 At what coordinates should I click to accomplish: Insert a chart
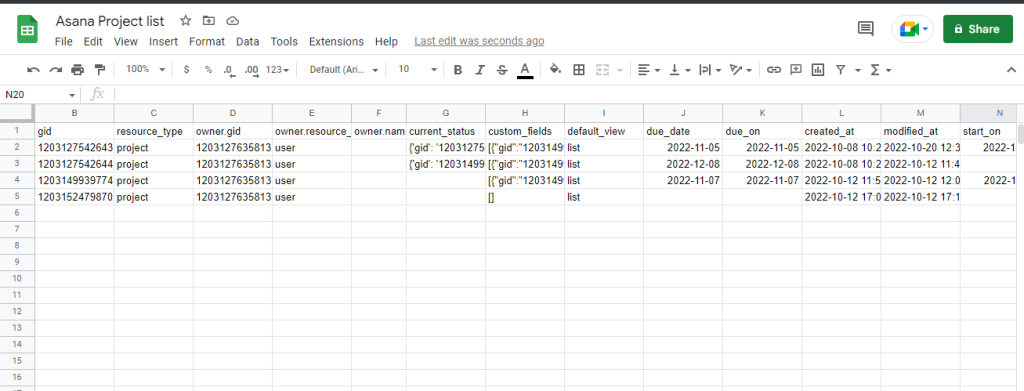818,69
